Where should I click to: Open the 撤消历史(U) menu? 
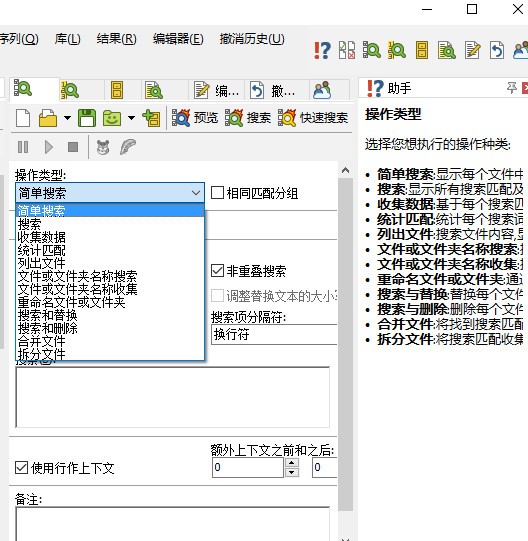point(252,39)
